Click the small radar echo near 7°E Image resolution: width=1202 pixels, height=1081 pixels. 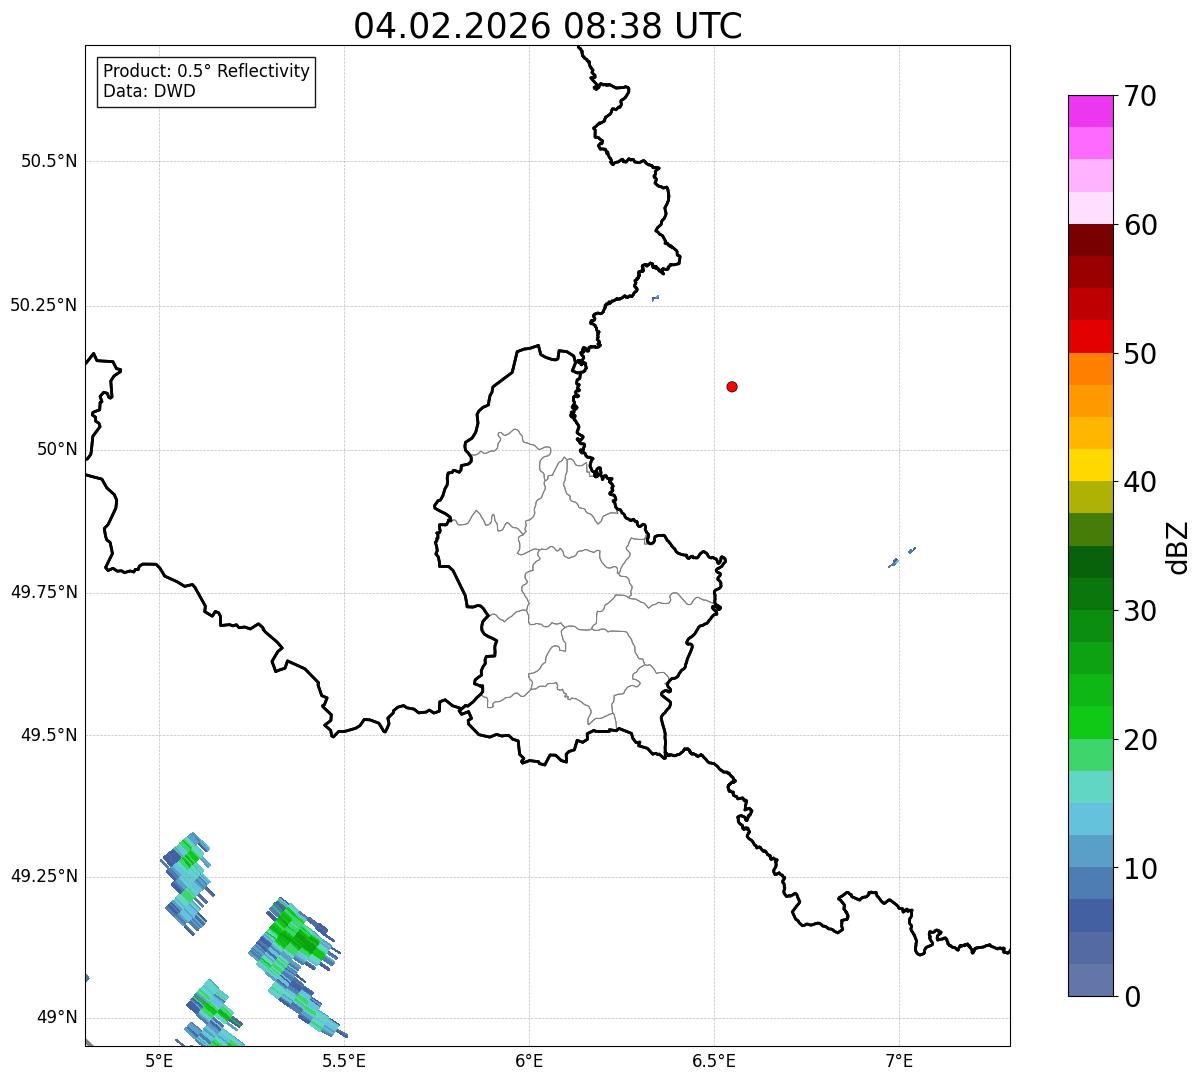901,558
